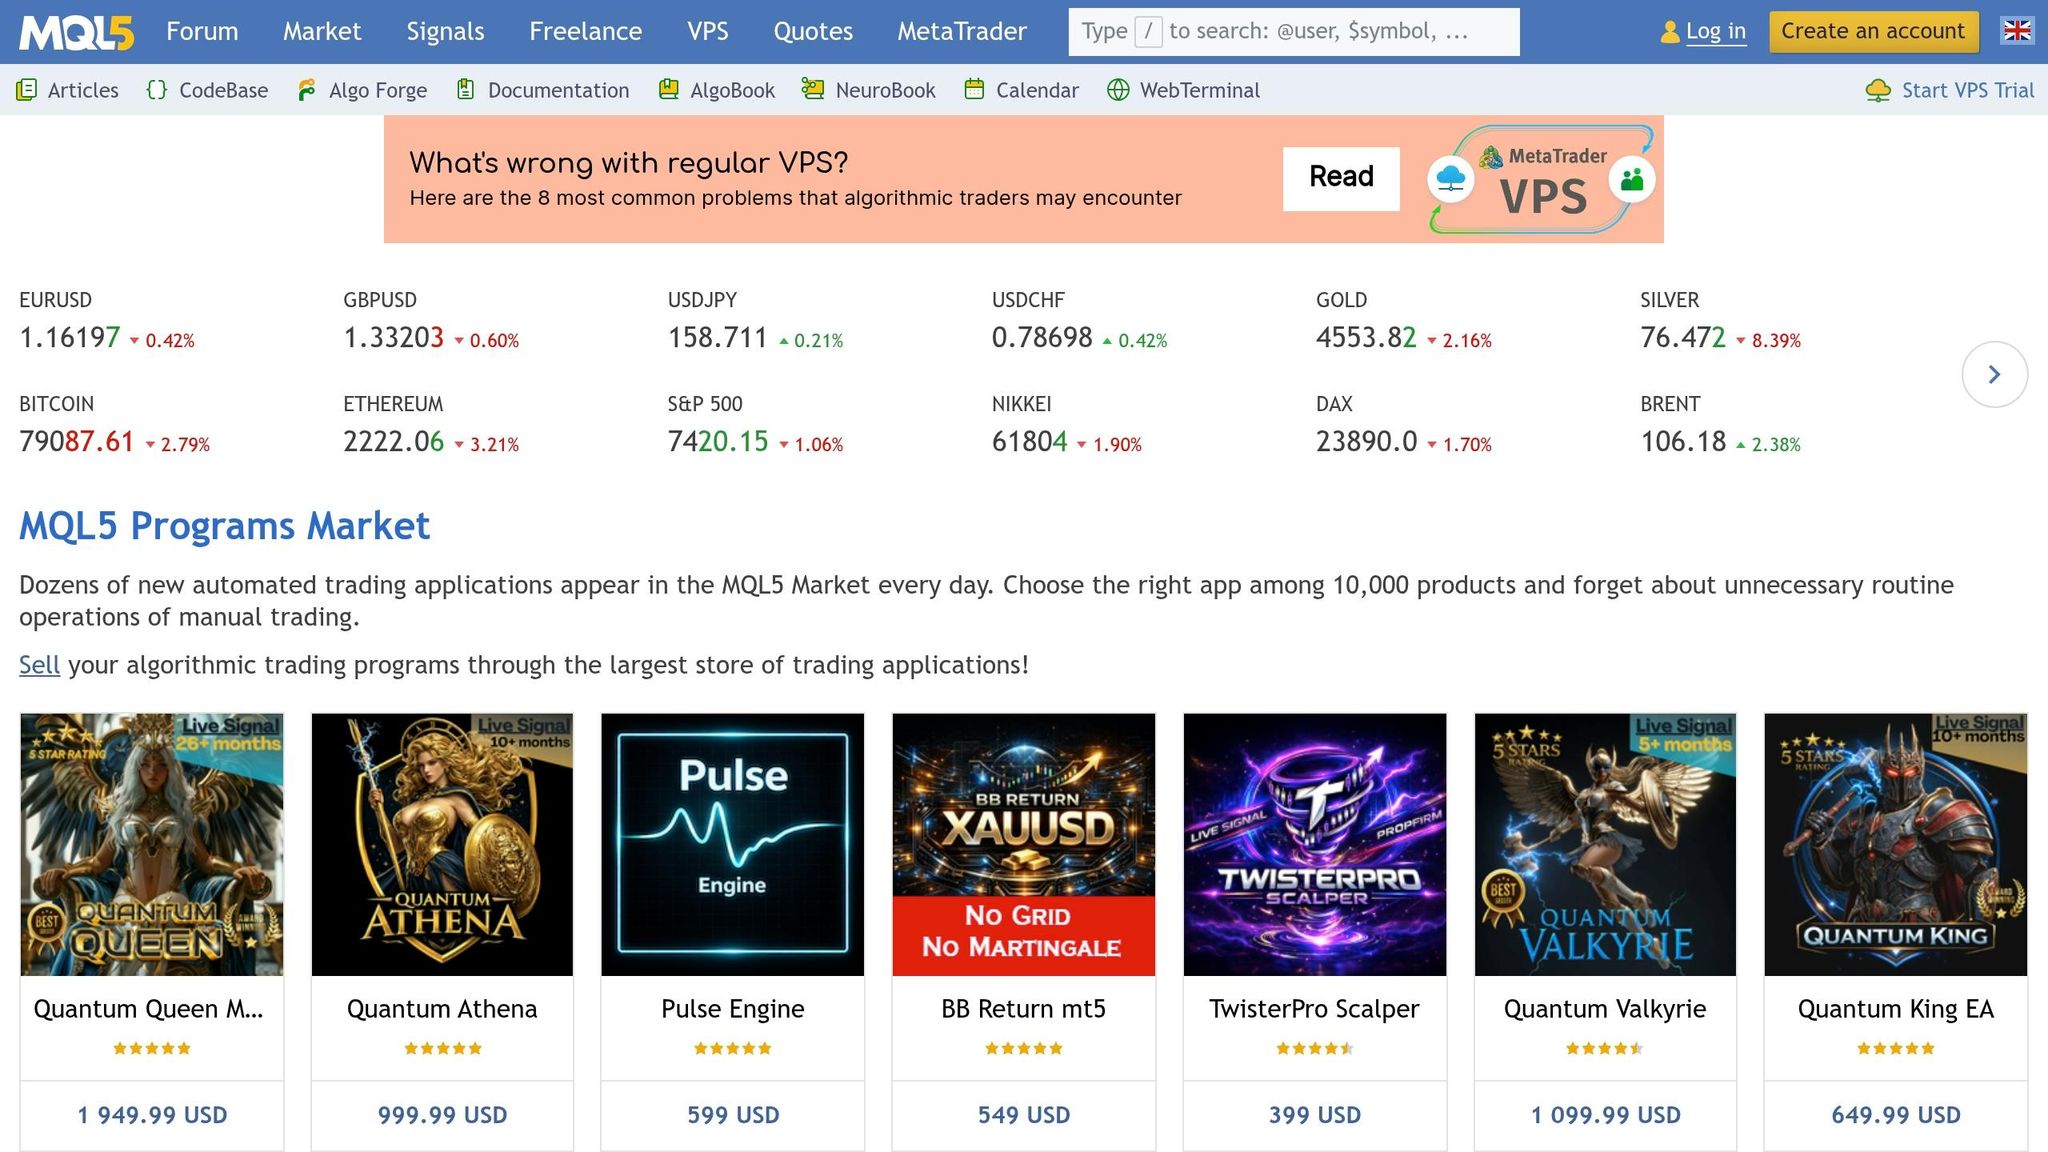Open the GOLD quote
Image resolution: width=2048 pixels, height=1152 pixels.
click(x=1404, y=320)
